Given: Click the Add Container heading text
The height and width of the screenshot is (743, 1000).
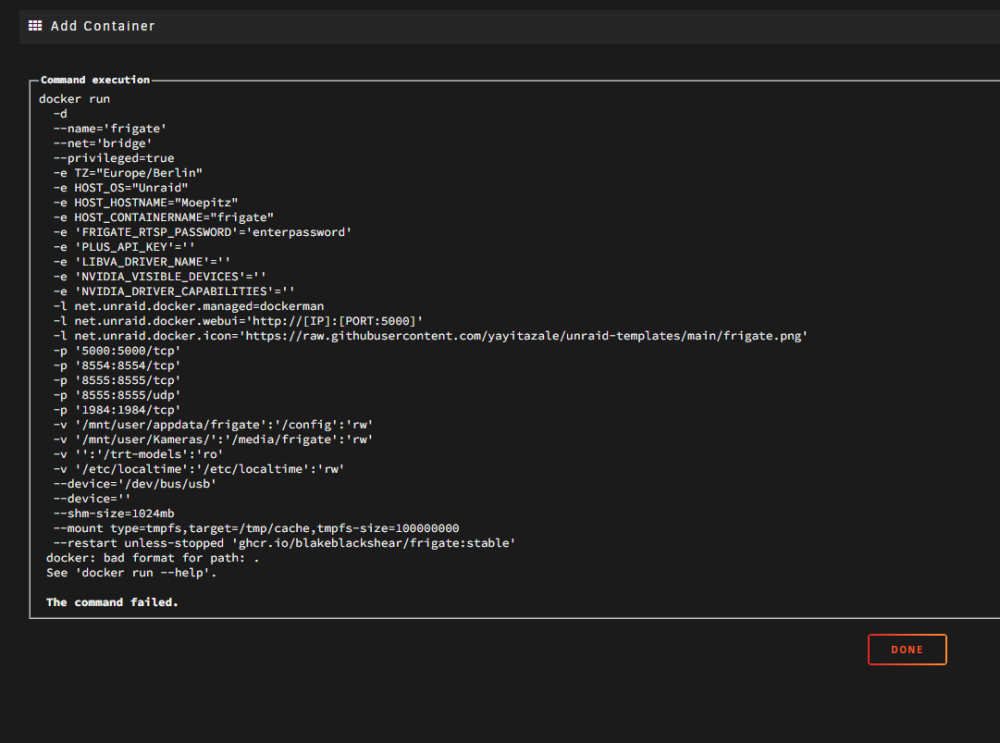Looking at the screenshot, I should 103,26.
